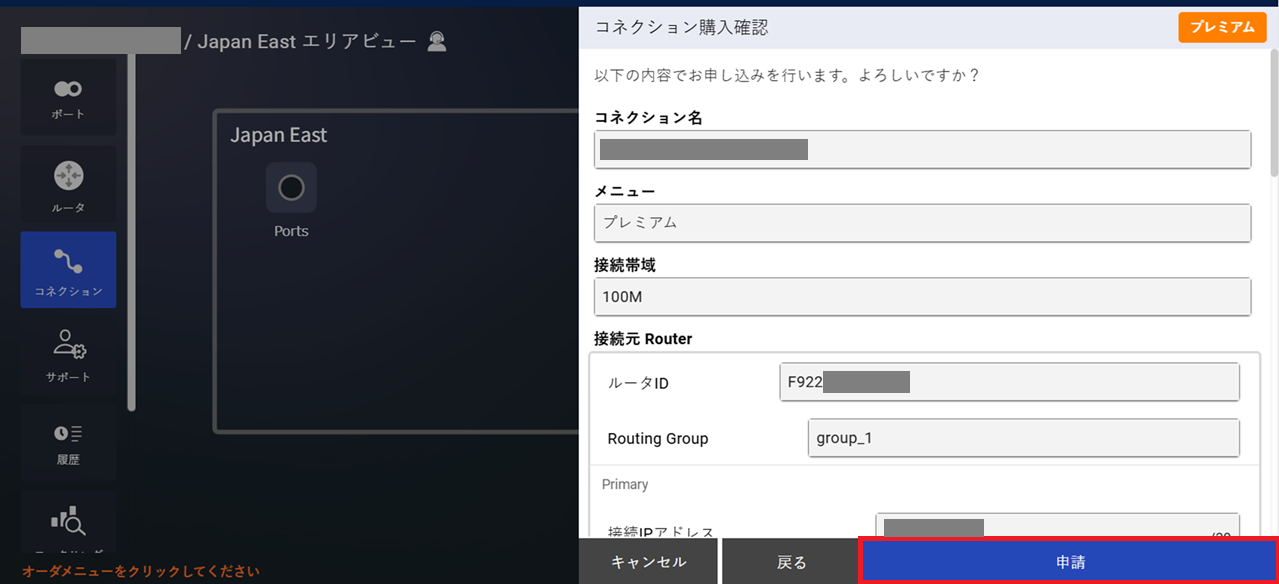Click the Japan East area title
The image size is (1279, 584).
click(x=279, y=135)
